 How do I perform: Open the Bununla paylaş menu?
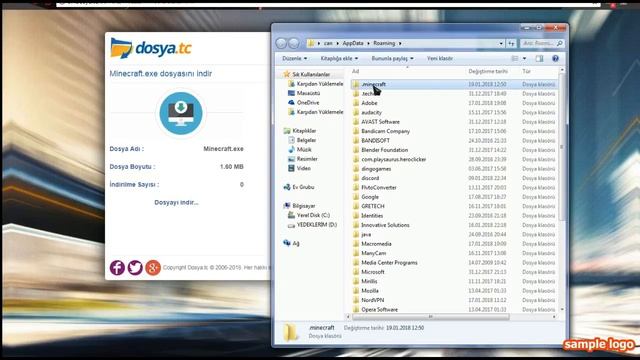[392, 59]
